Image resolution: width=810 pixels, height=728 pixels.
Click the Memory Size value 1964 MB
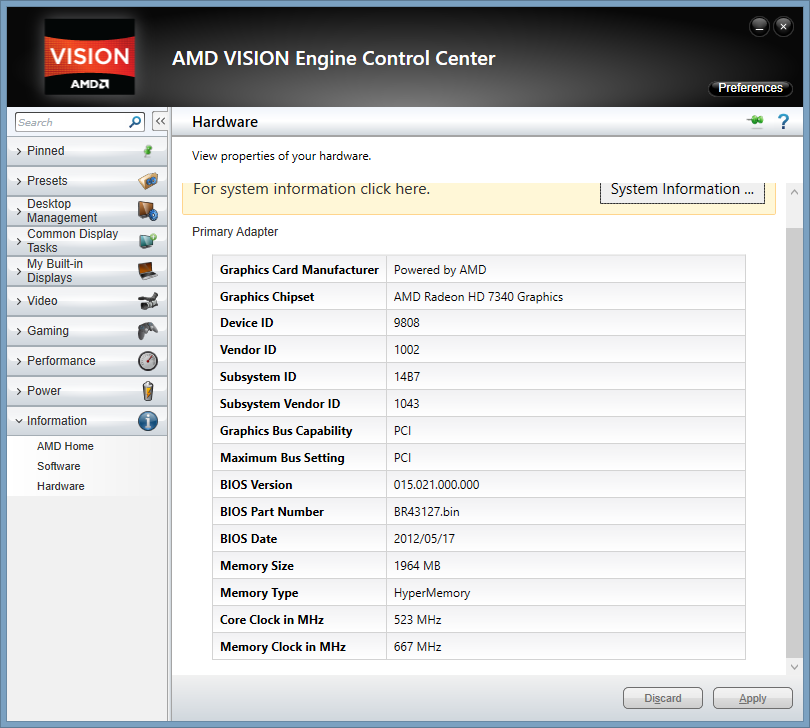click(x=417, y=566)
